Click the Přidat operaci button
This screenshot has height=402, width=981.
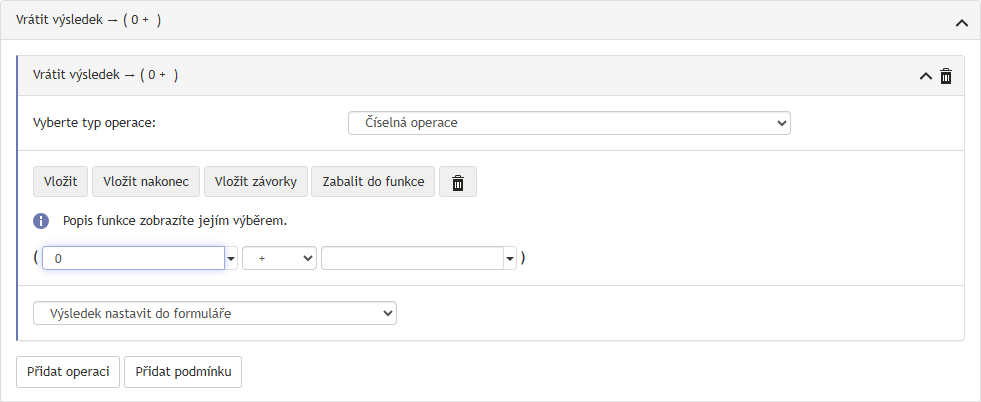68,372
